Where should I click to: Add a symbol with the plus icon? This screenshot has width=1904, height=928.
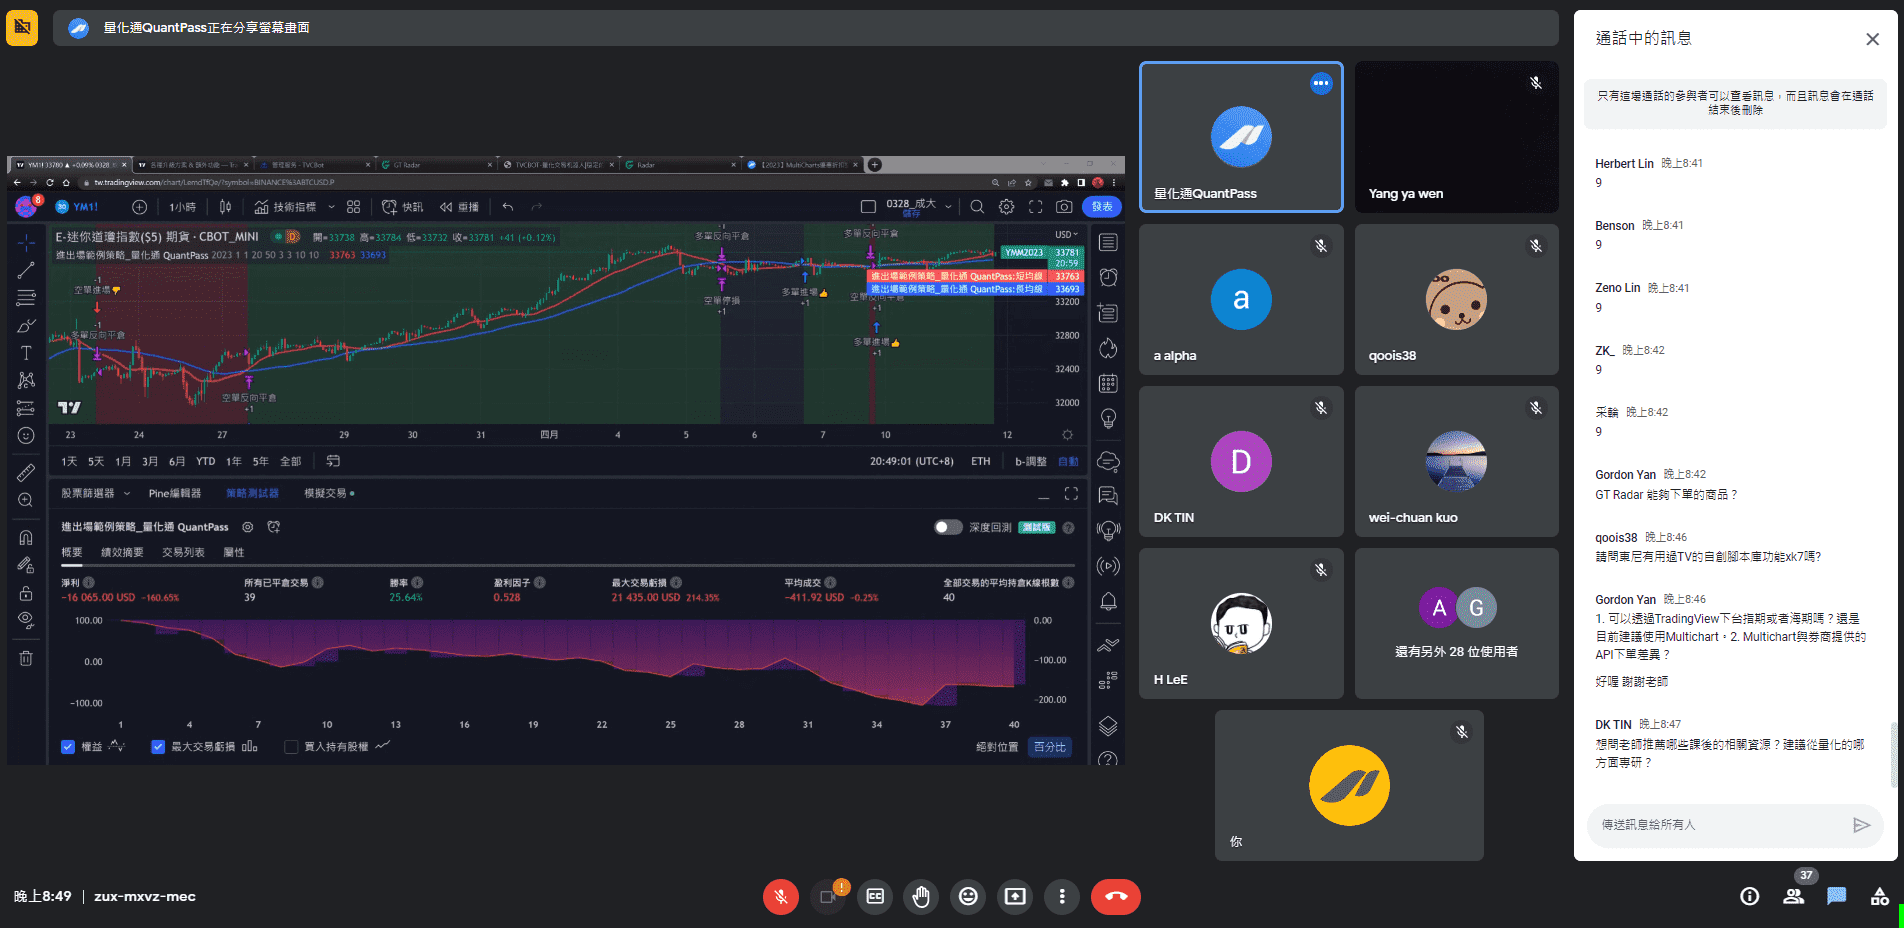(139, 207)
